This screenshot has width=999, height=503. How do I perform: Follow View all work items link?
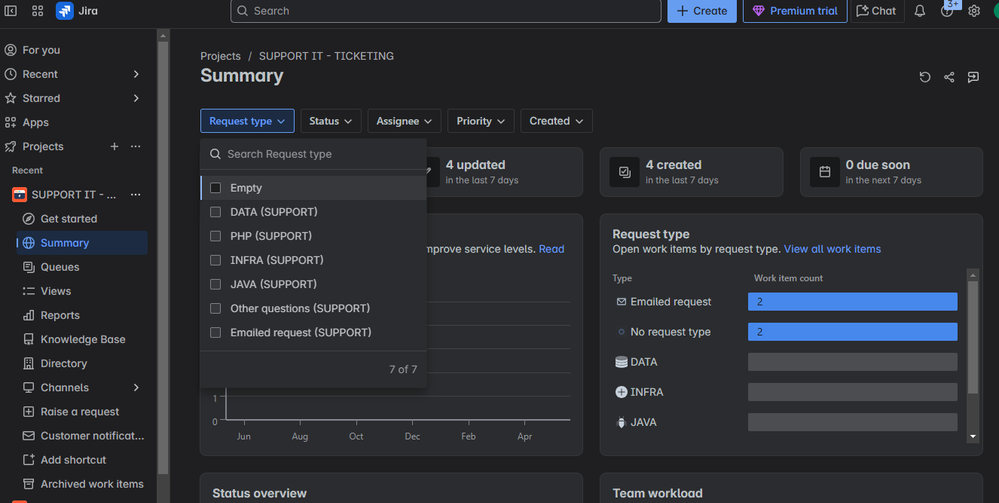[832, 249]
